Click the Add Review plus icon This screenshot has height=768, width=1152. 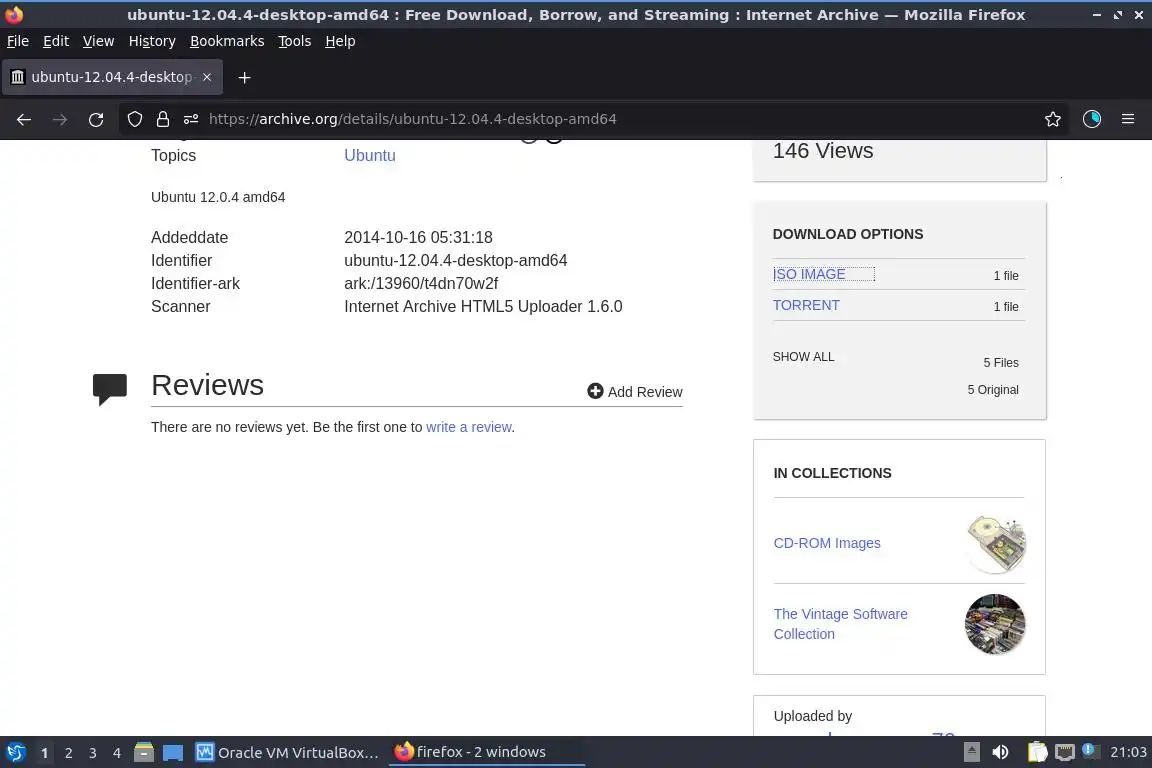coord(595,391)
